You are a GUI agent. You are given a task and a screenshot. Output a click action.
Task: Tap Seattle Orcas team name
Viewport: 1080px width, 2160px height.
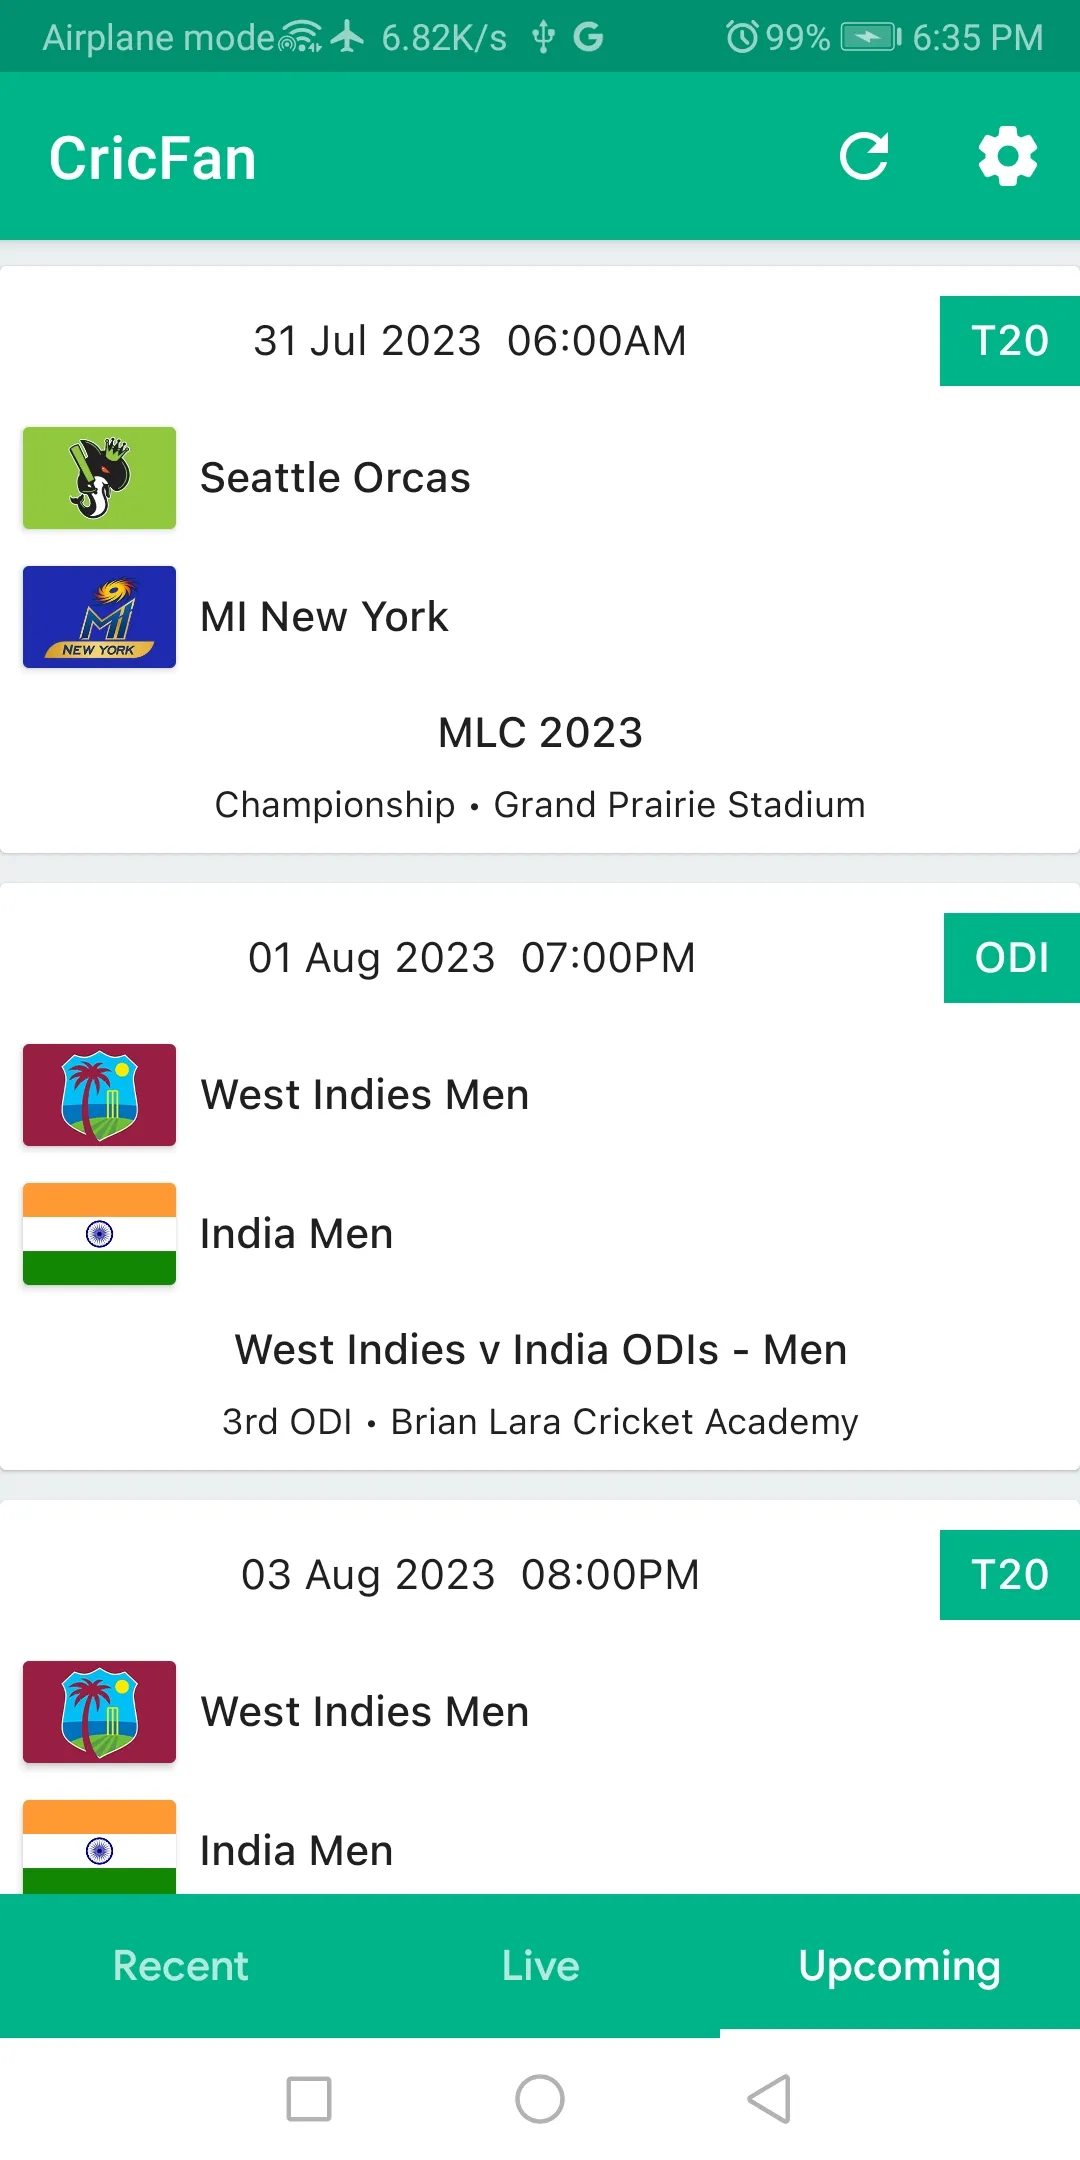335,478
